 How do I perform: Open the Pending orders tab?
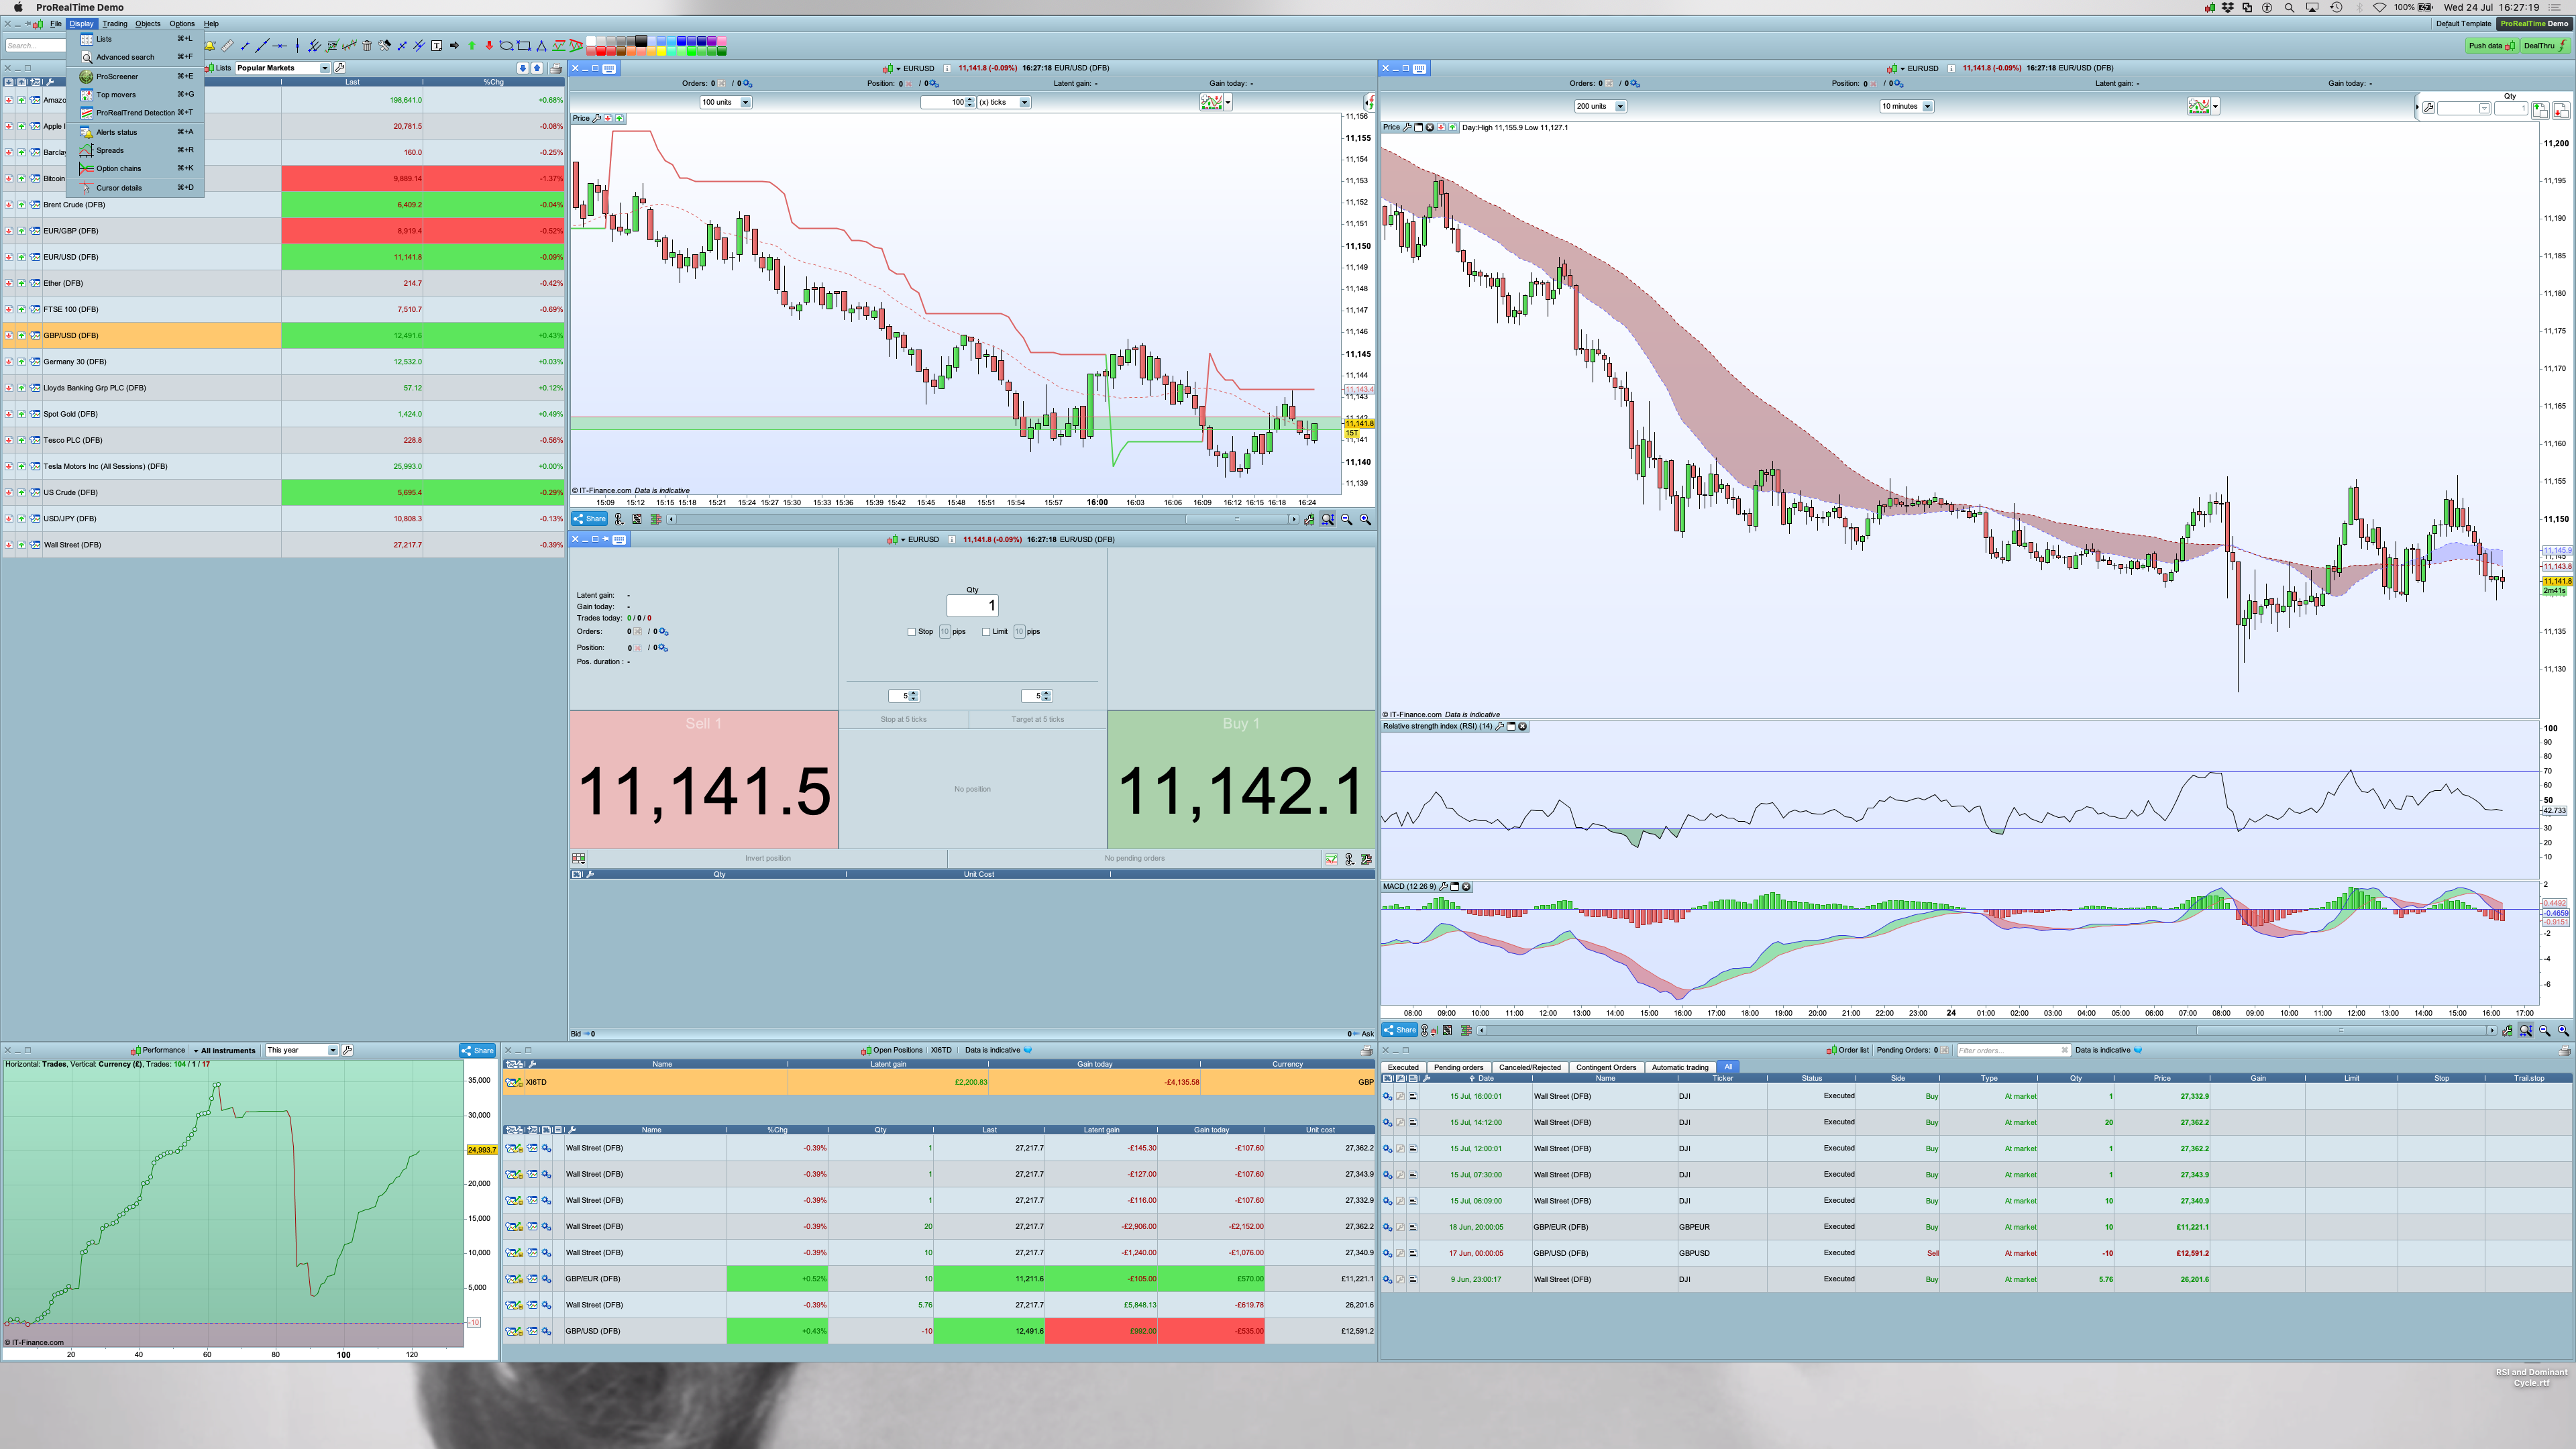tap(1458, 1067)
